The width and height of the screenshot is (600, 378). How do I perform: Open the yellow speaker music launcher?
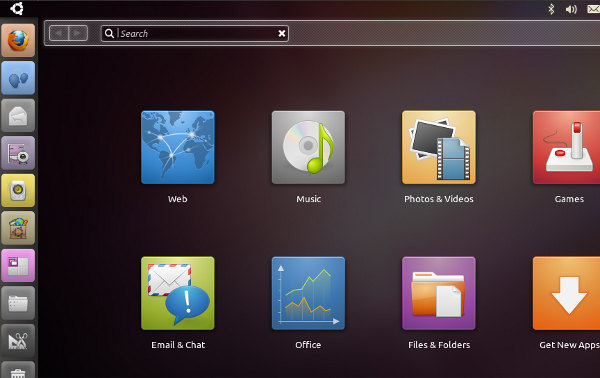click(x=18, y=190)
